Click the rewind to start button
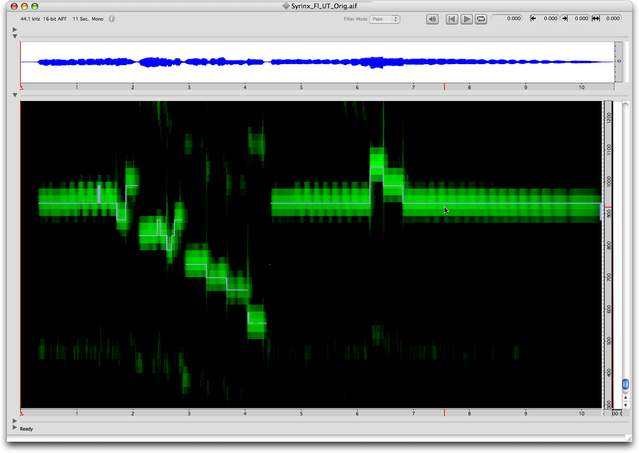The image size is (639, 453). [452, 19]
